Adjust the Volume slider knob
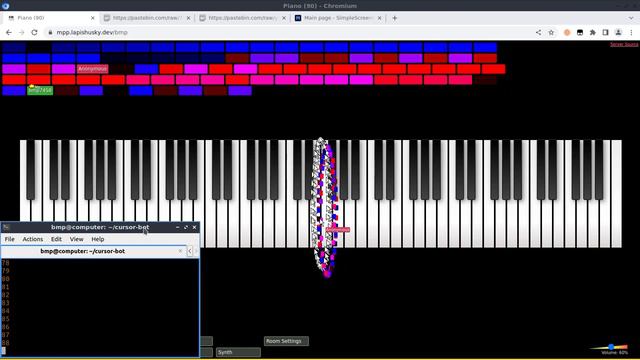The width and height of the screenshot is (640, 360). click(611, 347)
